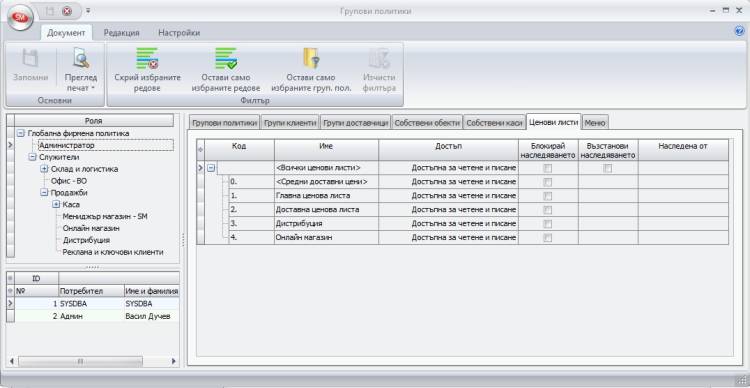This screenshot has height=388, width=750.
Task: Switch to Групи доставчици tab
Action: pos(355,123)
